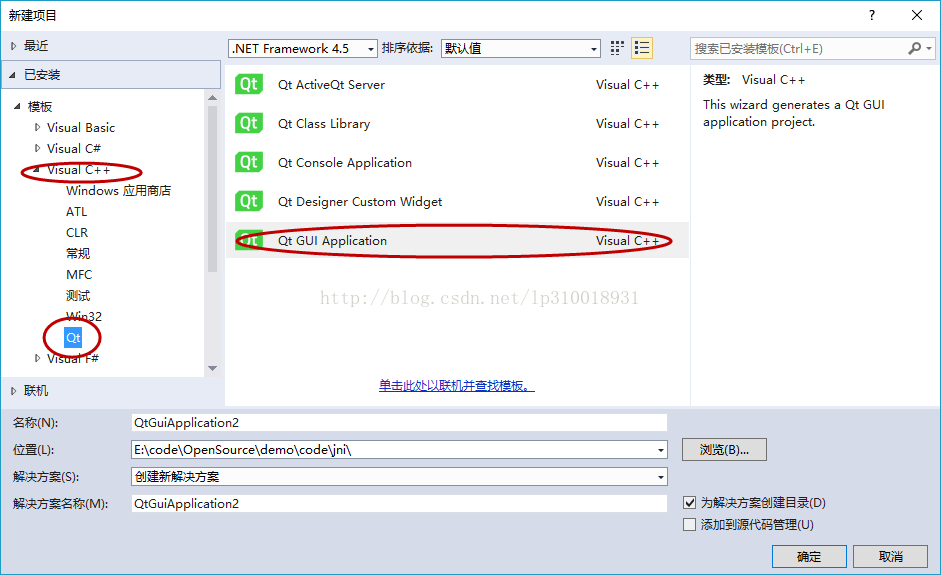Open the solution create-new dropdown
The height and width of the screenshot is (575, 941).
pos(660,477)
